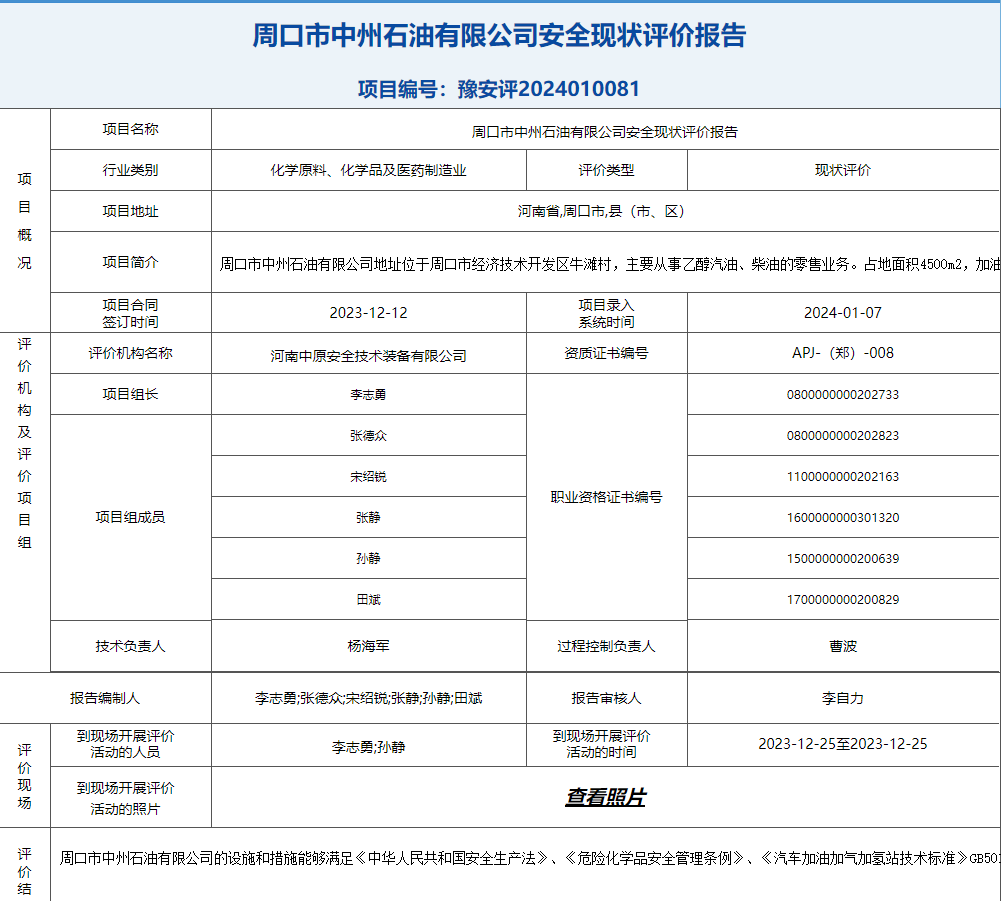Click the 项目组长 label cell
The image size is (1001, 901).
click(130, 395)
